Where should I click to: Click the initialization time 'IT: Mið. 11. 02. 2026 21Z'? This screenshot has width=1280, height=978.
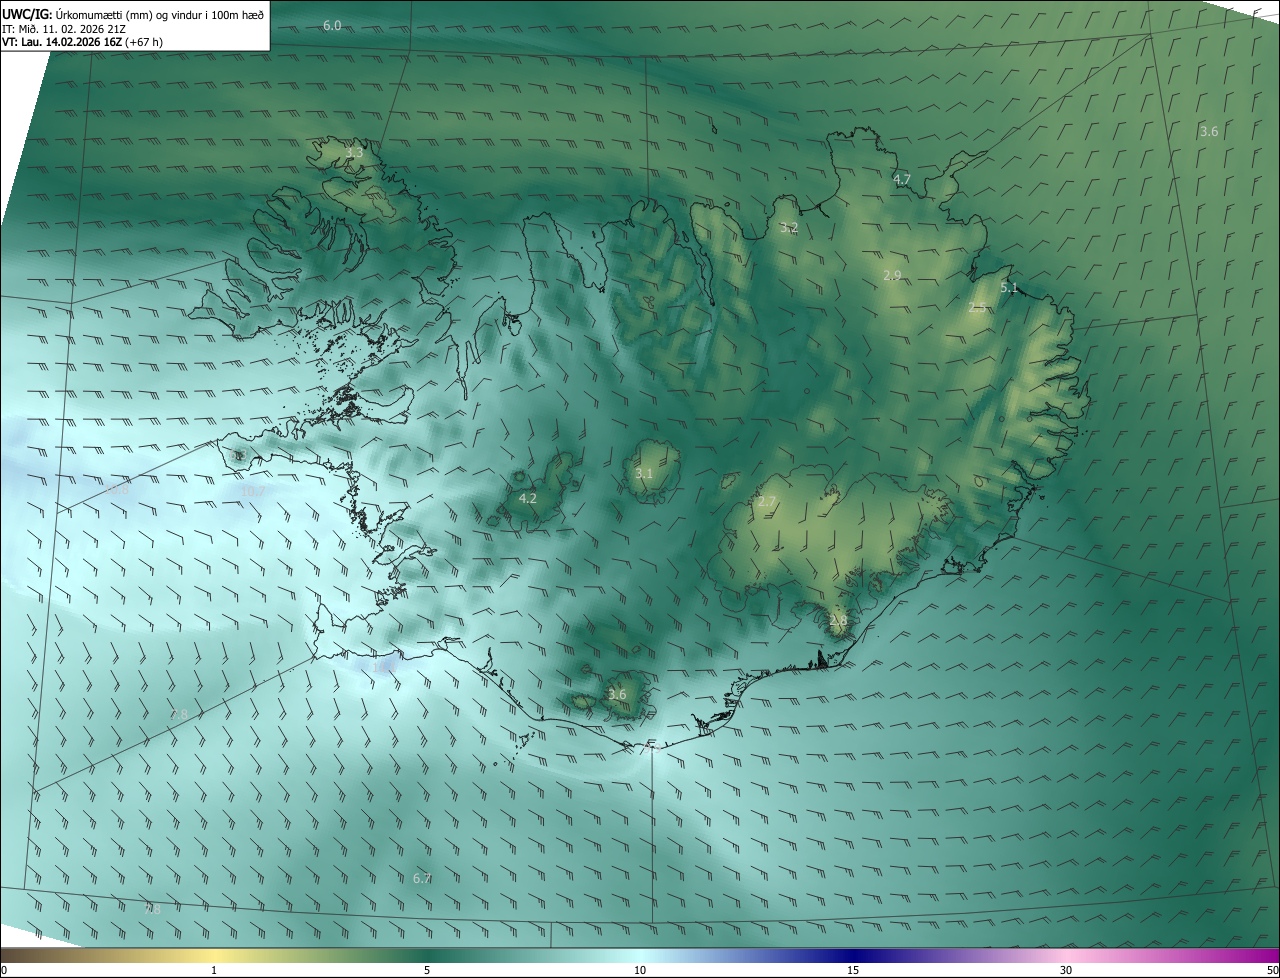[x=63, y=28]
